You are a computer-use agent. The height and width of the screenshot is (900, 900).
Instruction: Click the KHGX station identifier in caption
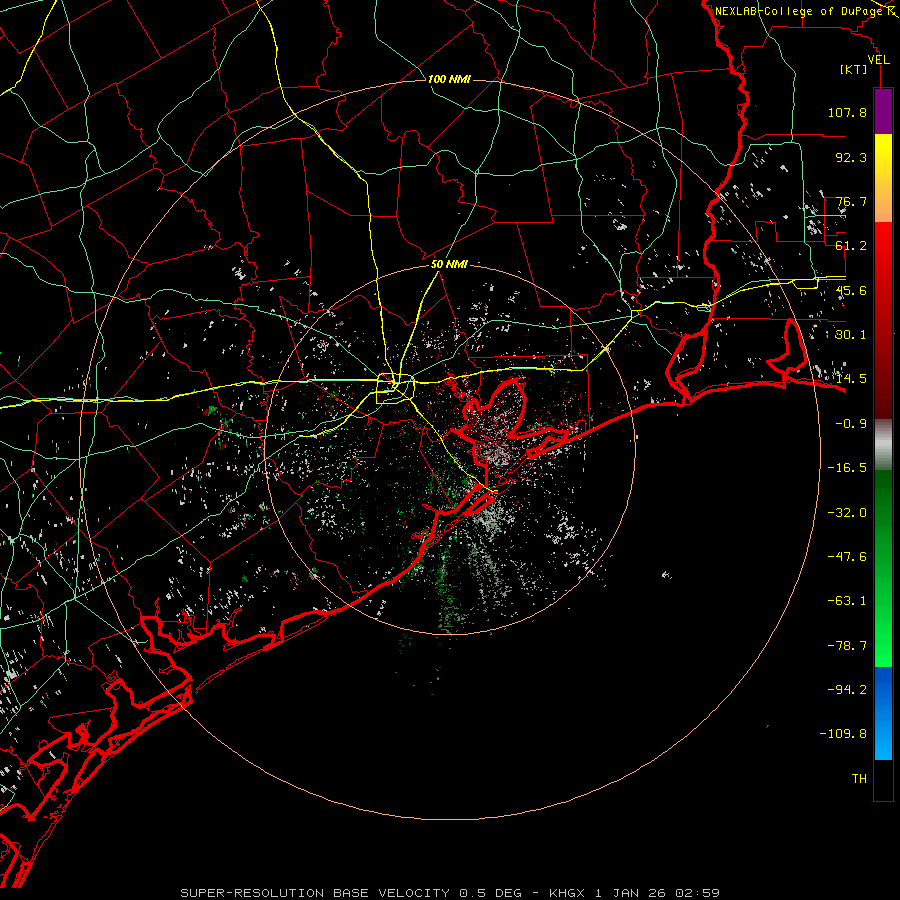pyautogui.click(x=567, y=893)
